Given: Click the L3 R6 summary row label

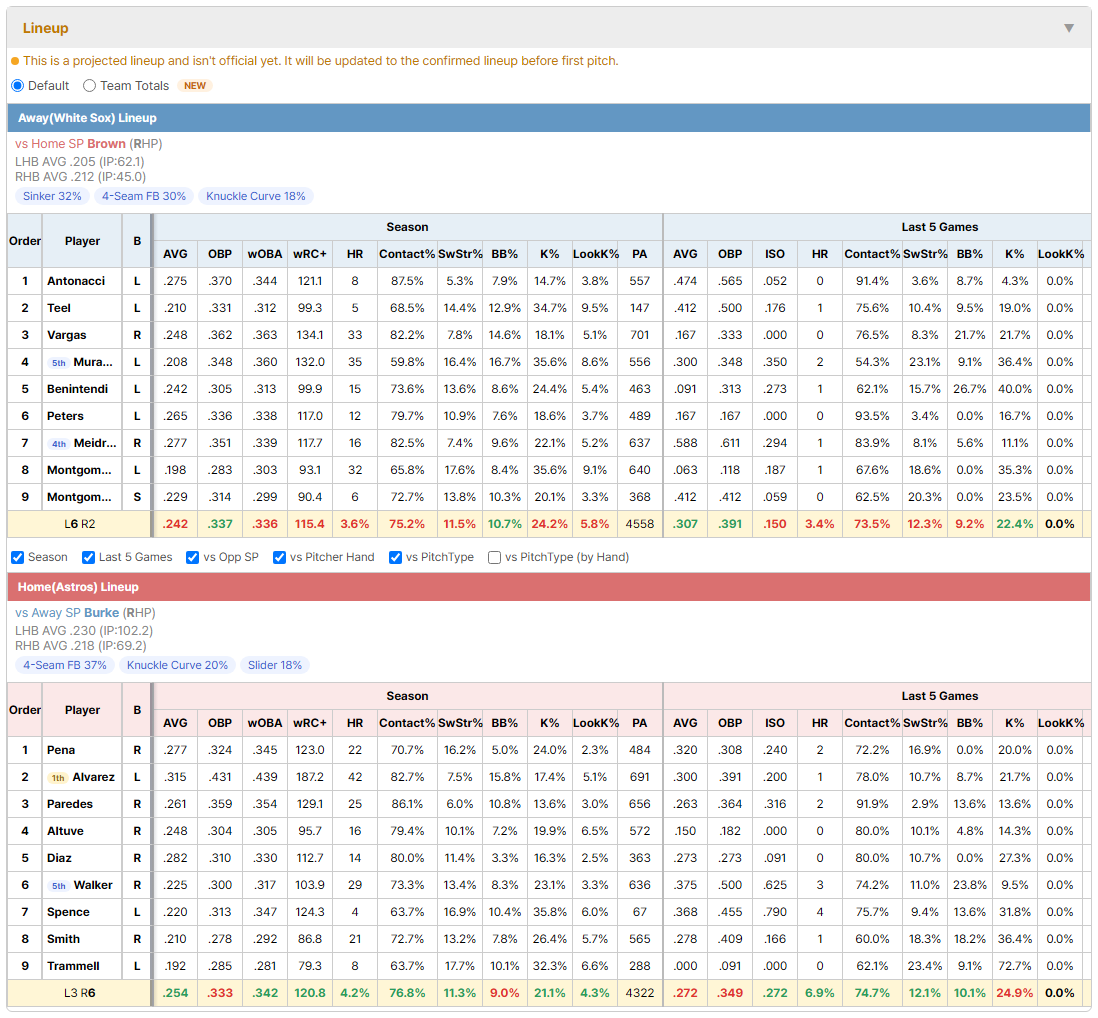Looking at the screenshot, I should (80, 993).
